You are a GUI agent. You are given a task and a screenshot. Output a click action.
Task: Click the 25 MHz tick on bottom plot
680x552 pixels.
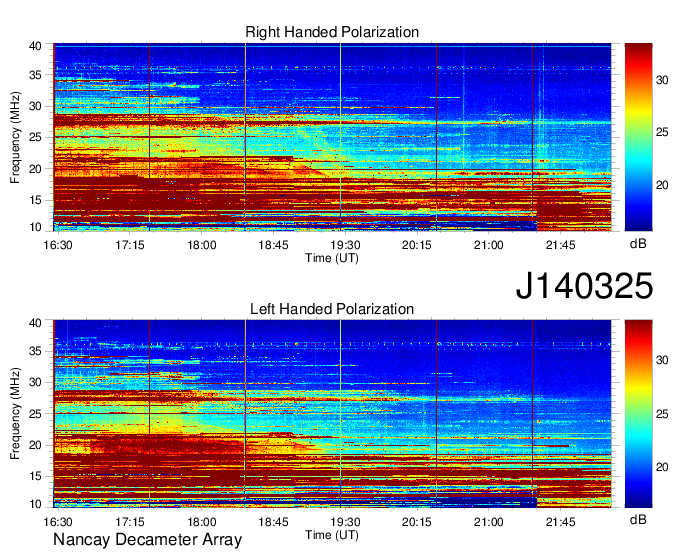click(x=35, y=414)
